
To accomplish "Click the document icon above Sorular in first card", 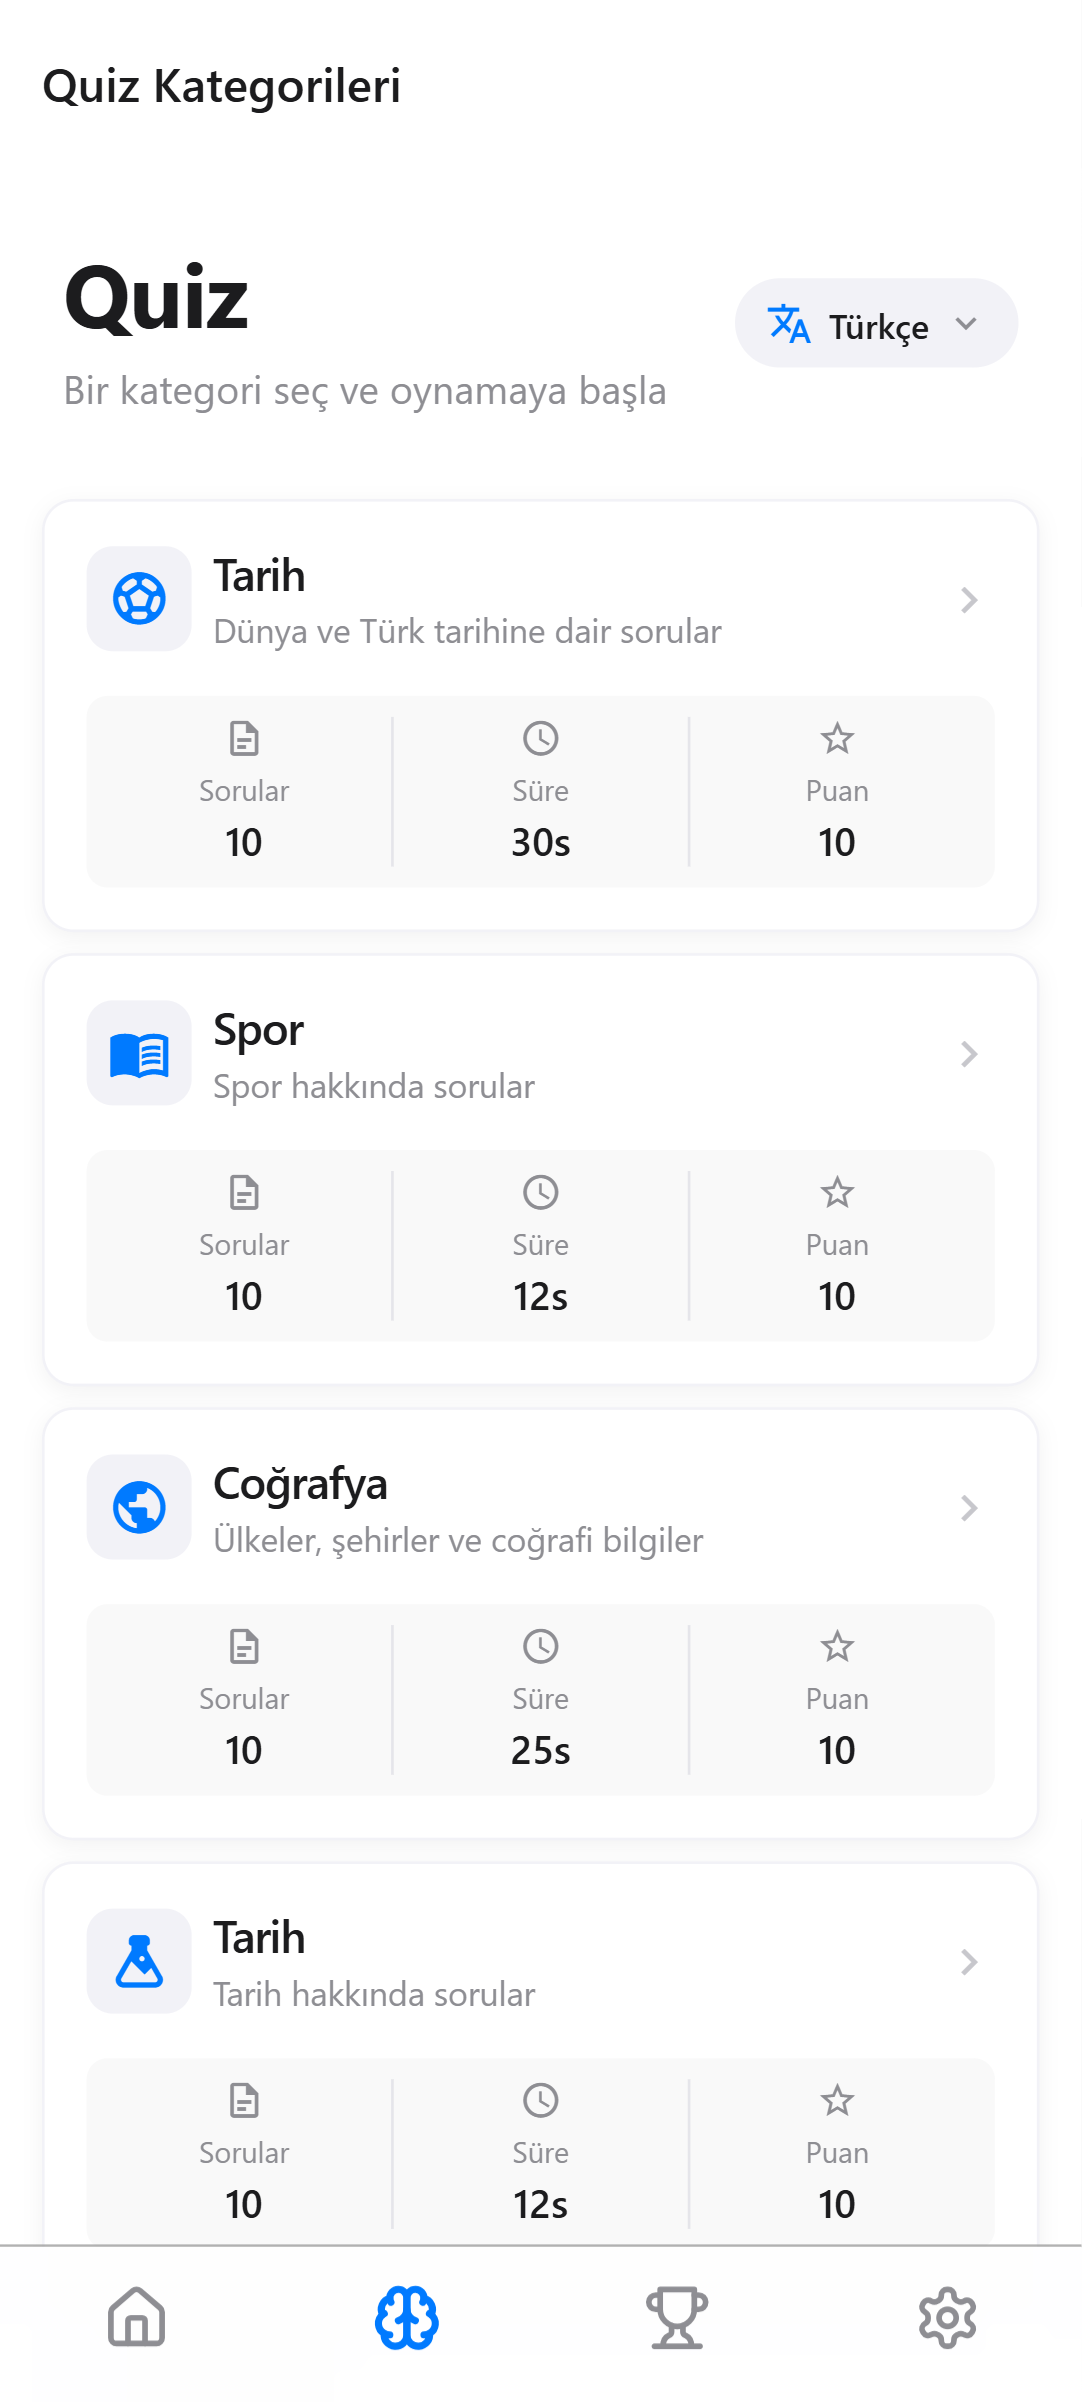I will [244, 738].
